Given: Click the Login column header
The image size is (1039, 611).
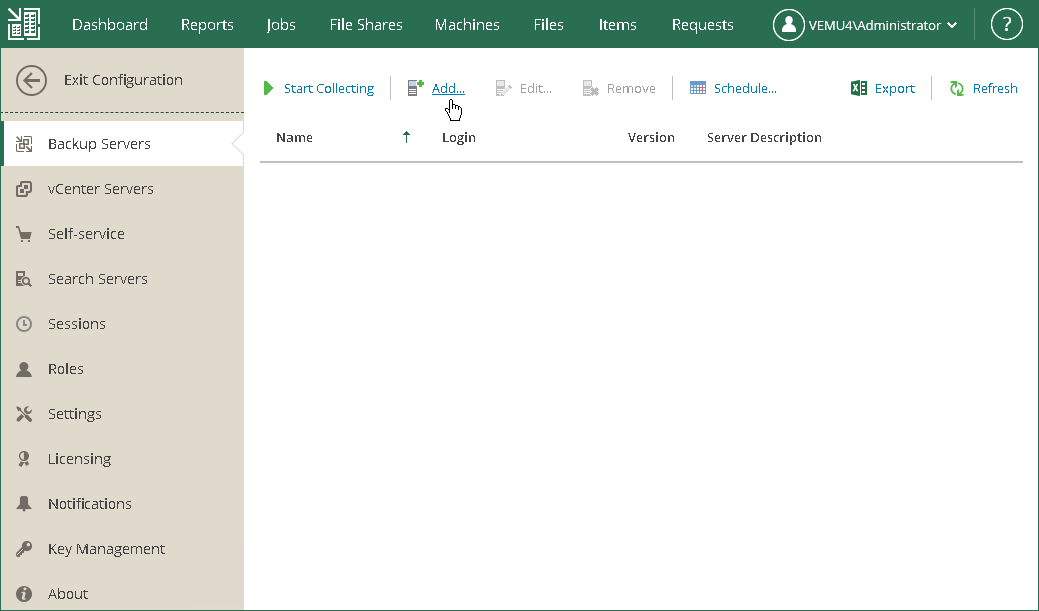Looking at the screenshot, I should [x=459, y=137].
